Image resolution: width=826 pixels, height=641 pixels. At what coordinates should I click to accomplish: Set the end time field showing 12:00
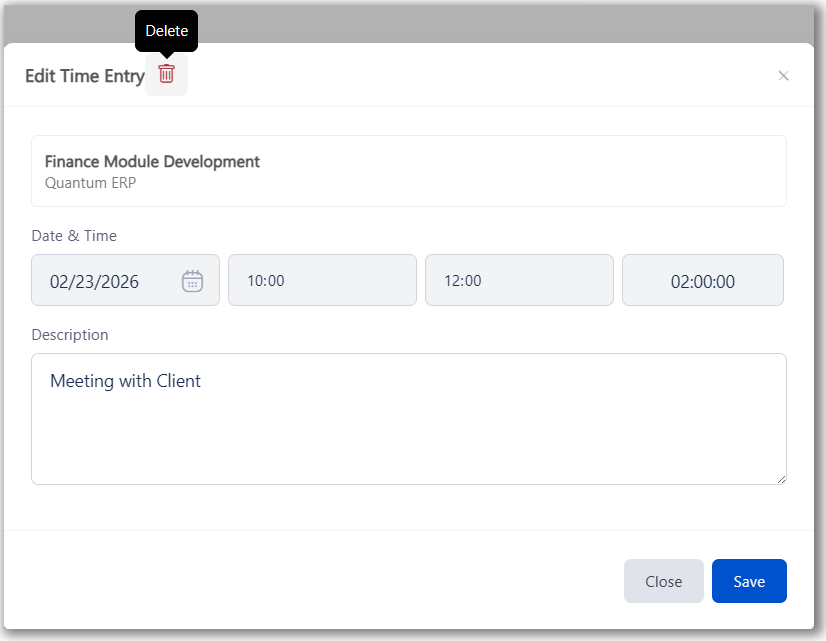click(x=519, y=280)
